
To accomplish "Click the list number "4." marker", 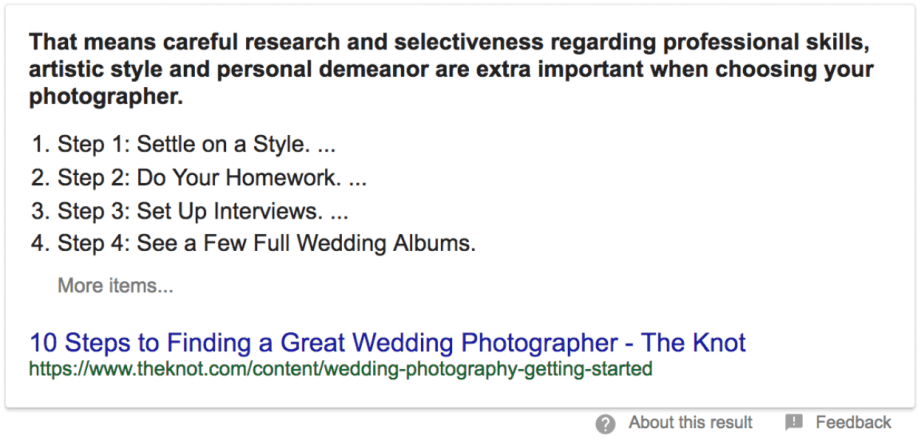I will pos(41,244).
